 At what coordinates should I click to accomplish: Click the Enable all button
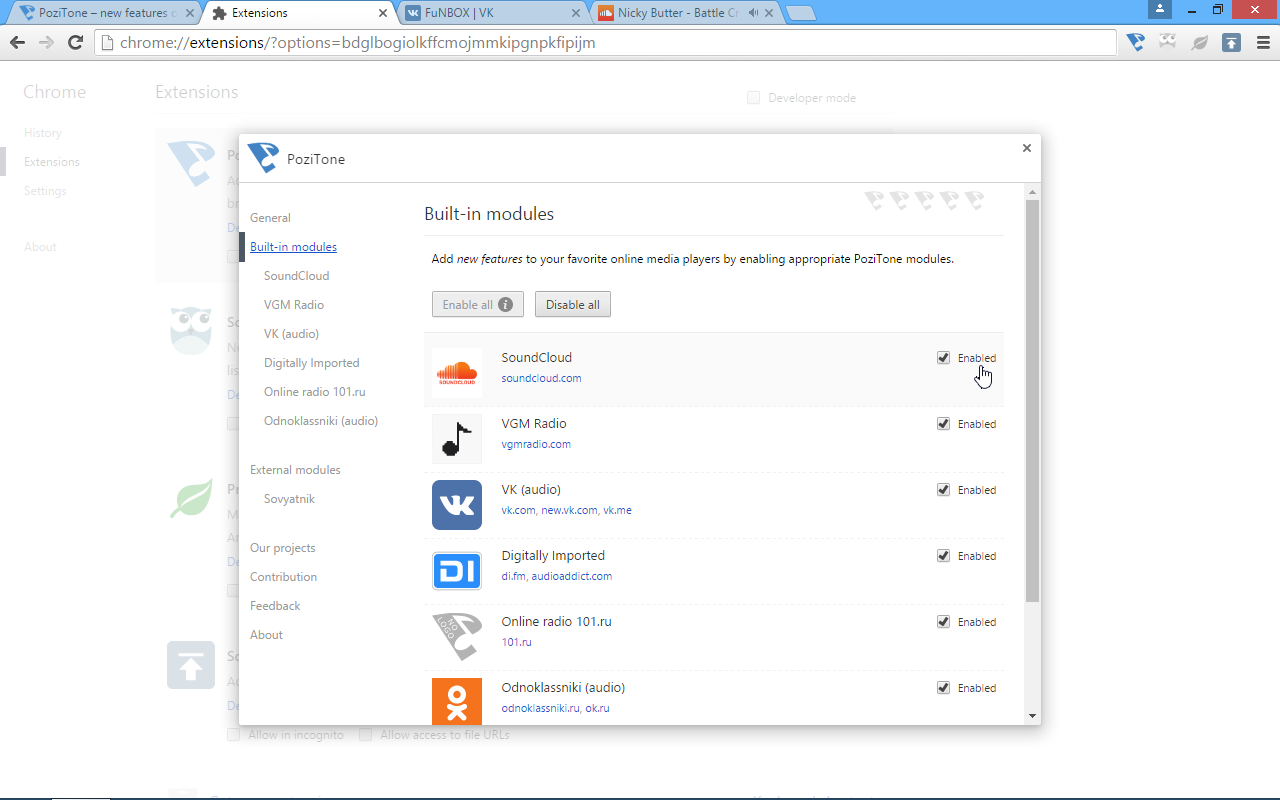click(478, 305)
